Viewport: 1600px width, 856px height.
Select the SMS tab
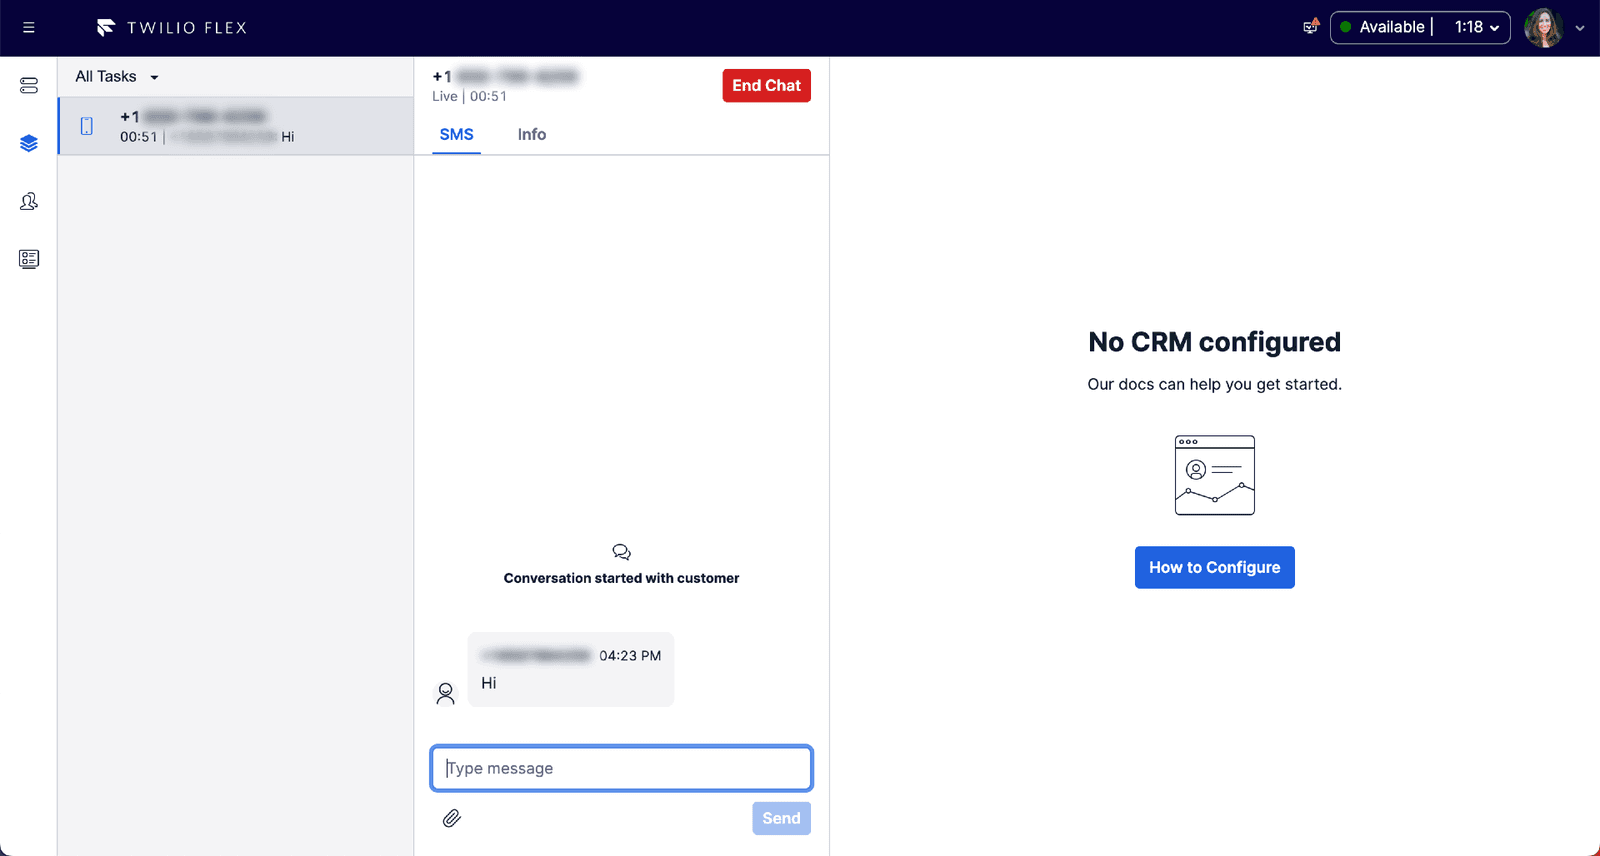(456, 135)
